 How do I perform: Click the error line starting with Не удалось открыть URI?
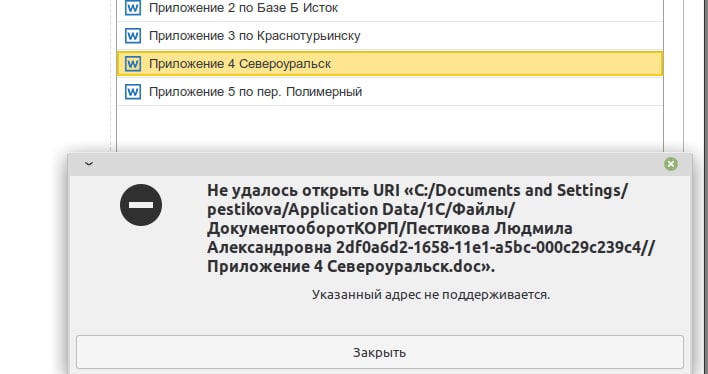pyautogui.click(x=417, y=191)
